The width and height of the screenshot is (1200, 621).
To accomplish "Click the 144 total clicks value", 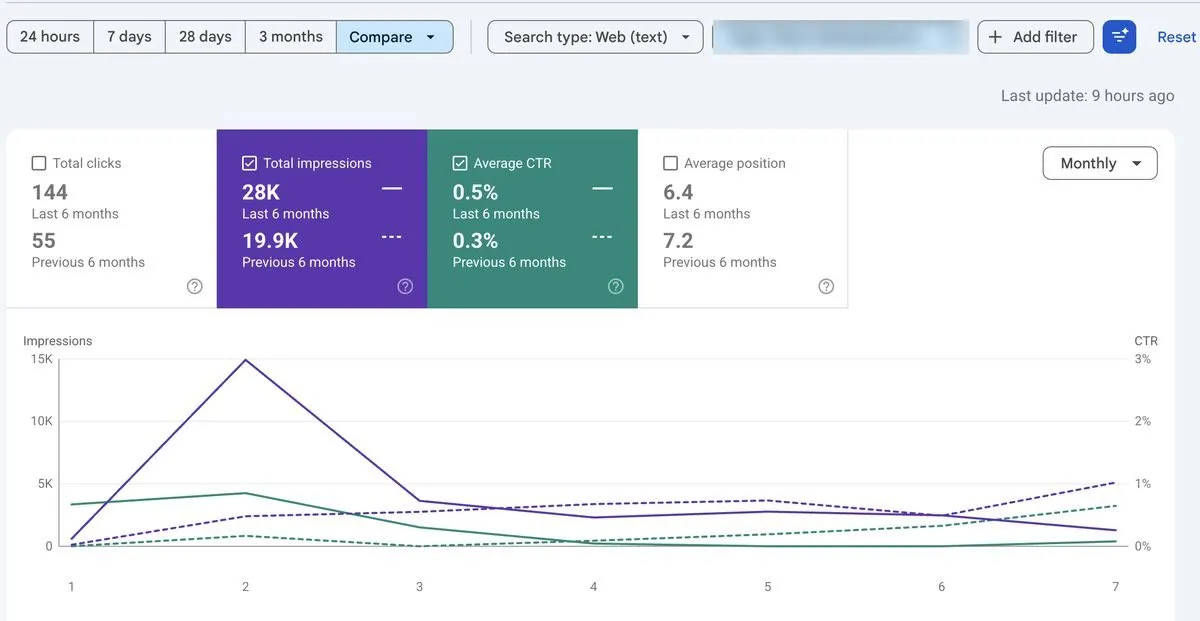I will [x=50, y=192].
